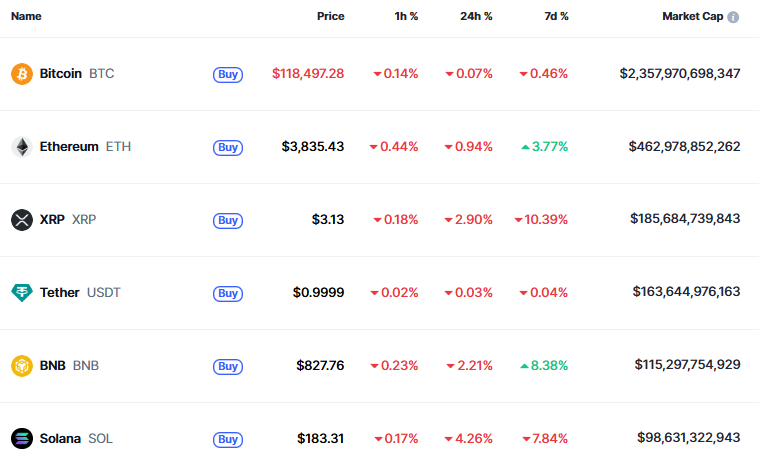Click the BNB row Buy button
The height and width of the screenshot is (463, 759).
(228, 367)
